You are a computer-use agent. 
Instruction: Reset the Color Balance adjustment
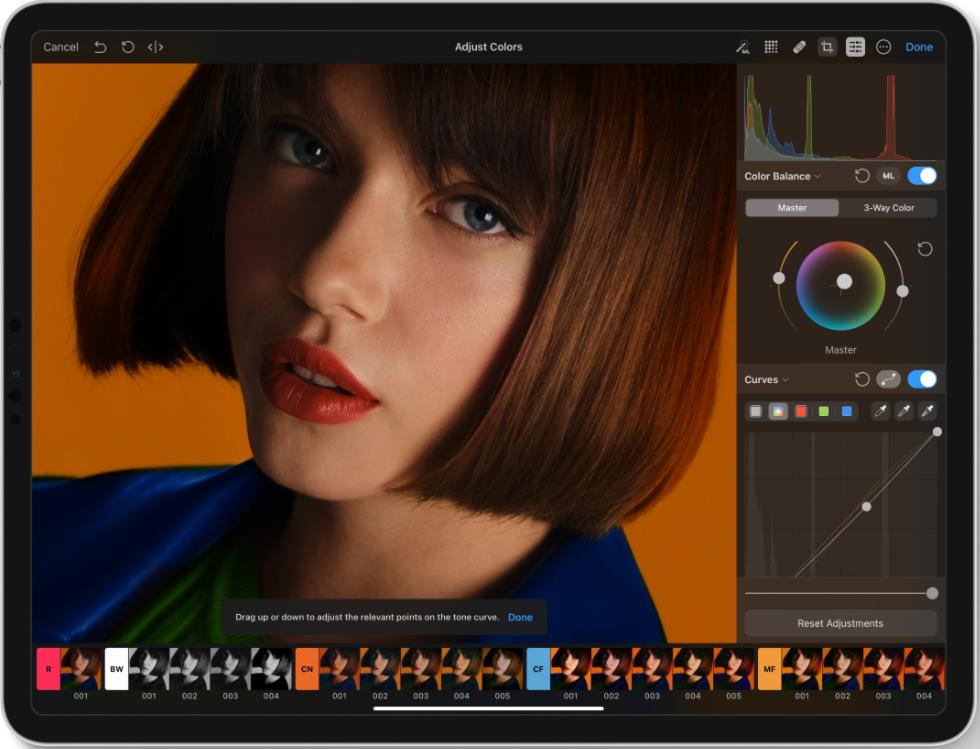click(862, 176)
